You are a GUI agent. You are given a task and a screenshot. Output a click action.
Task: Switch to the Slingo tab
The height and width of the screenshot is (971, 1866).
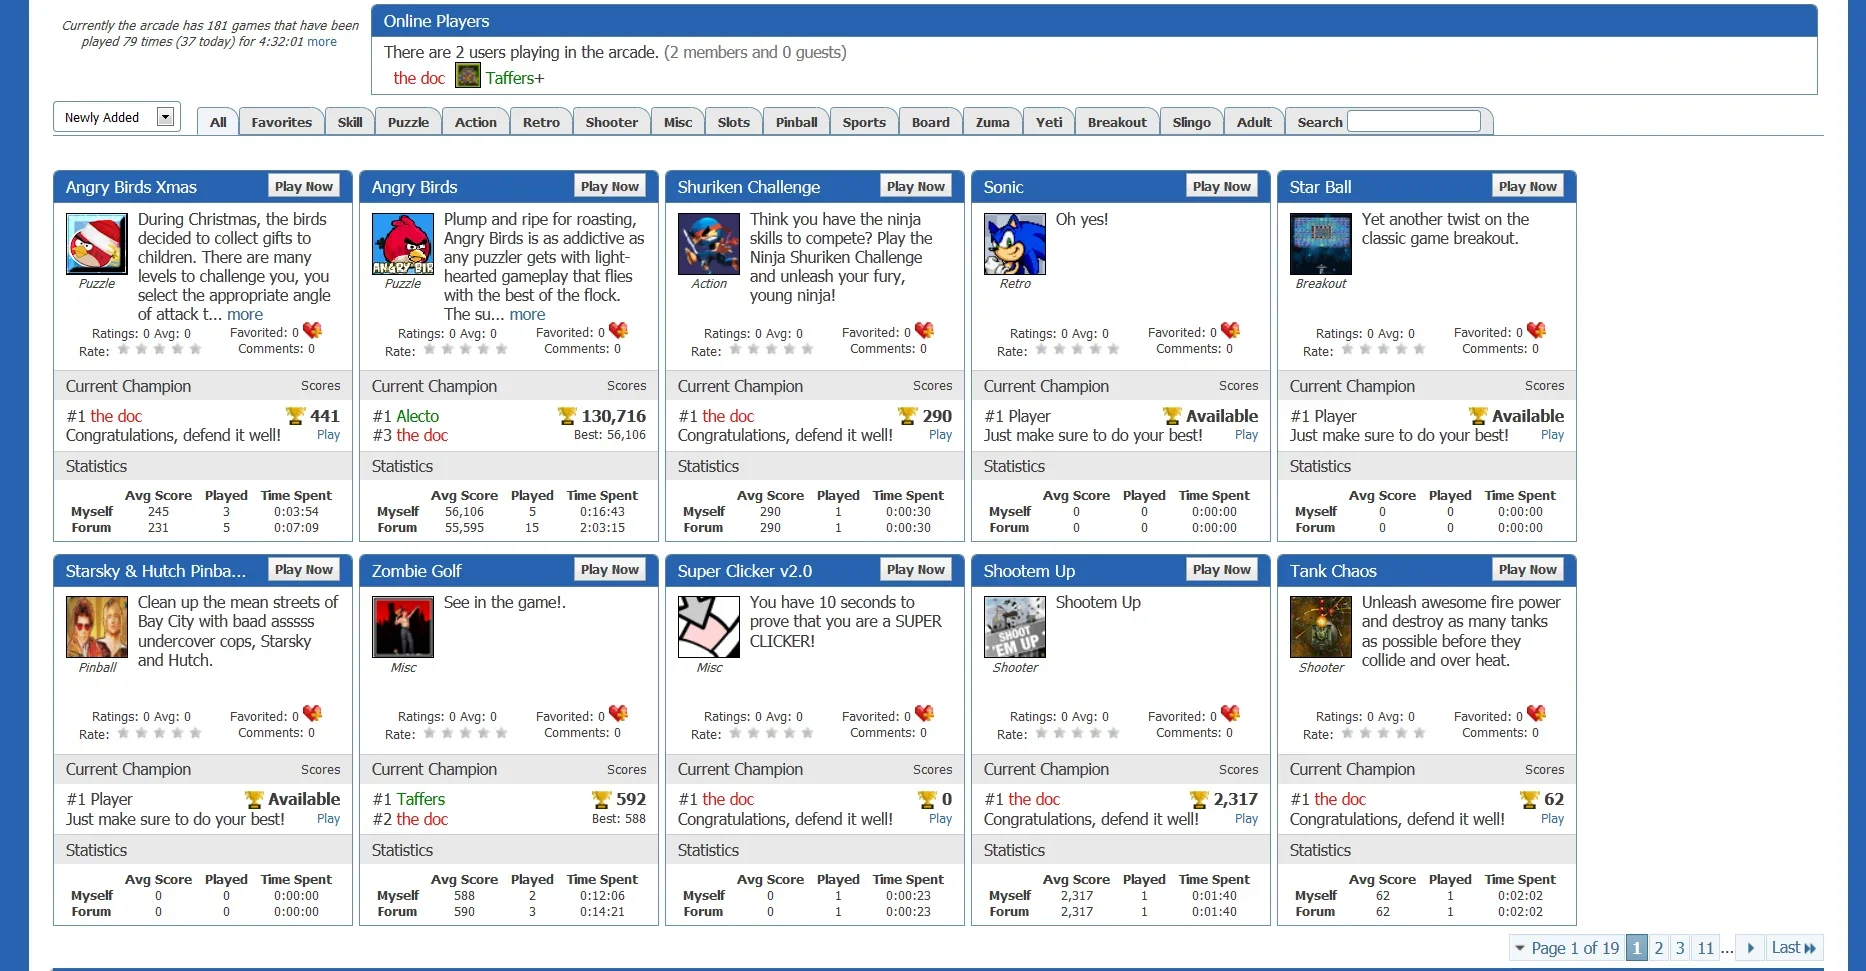[1191, 122]
